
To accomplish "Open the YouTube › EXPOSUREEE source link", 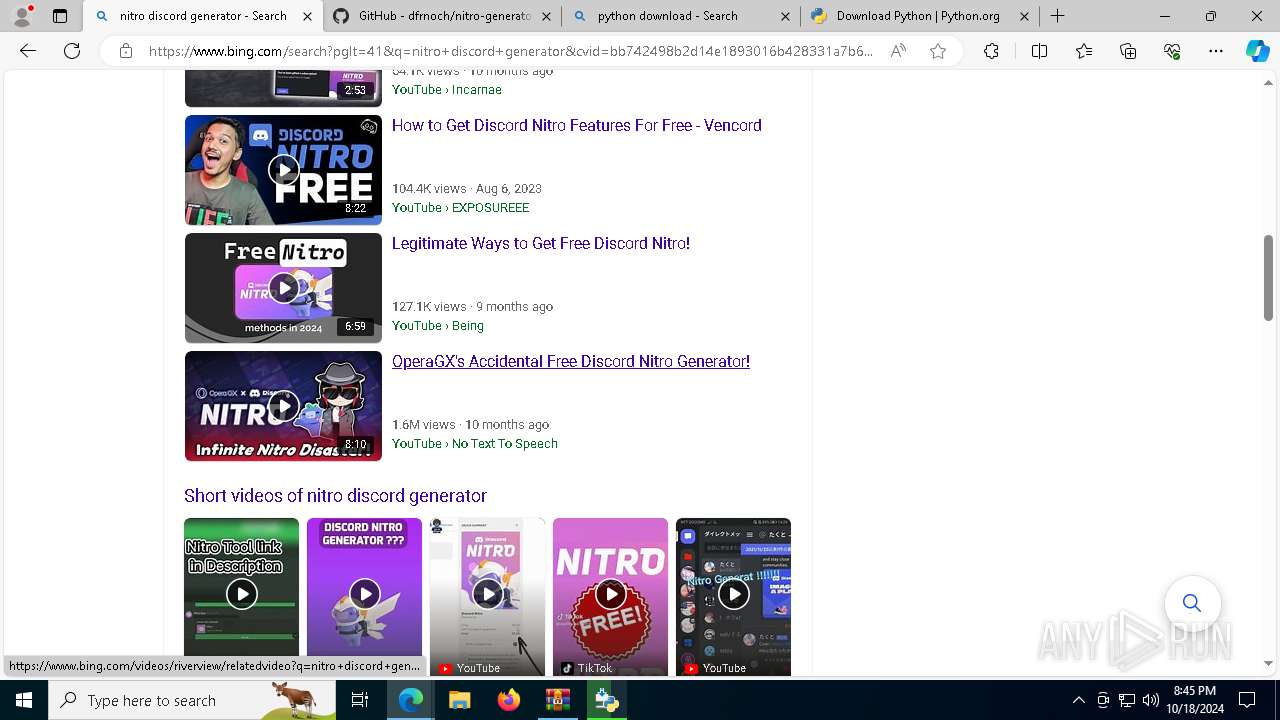I will coord(461,208).
